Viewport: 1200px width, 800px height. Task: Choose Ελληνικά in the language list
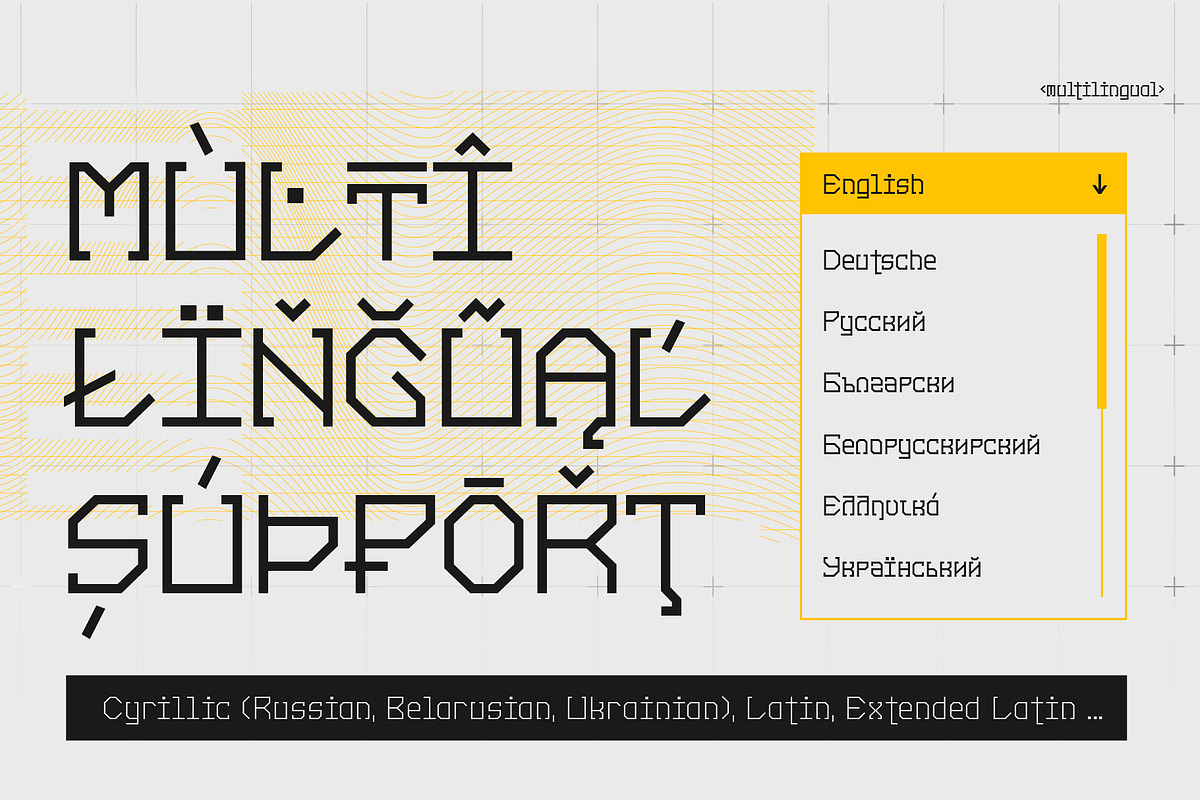pos(881,506)
